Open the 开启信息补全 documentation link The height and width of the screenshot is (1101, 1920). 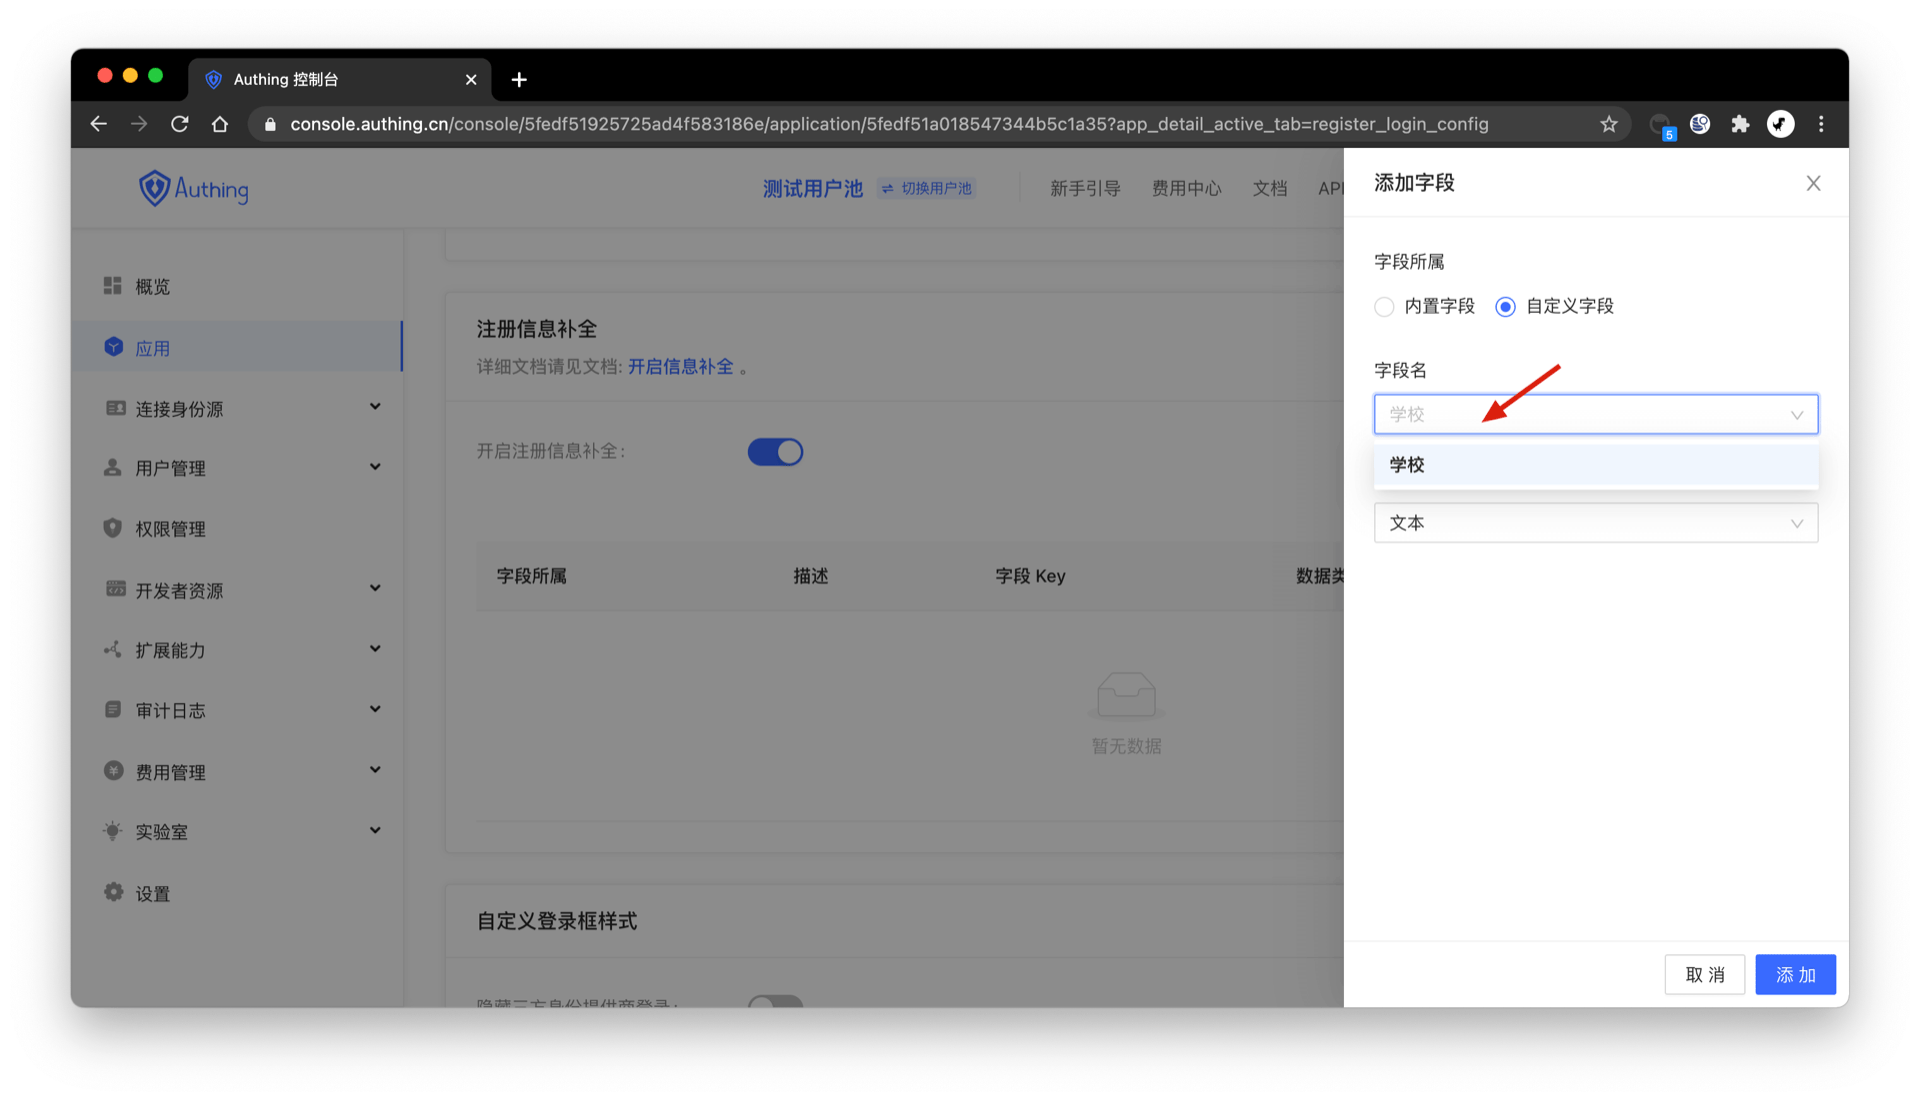point(680,367)
